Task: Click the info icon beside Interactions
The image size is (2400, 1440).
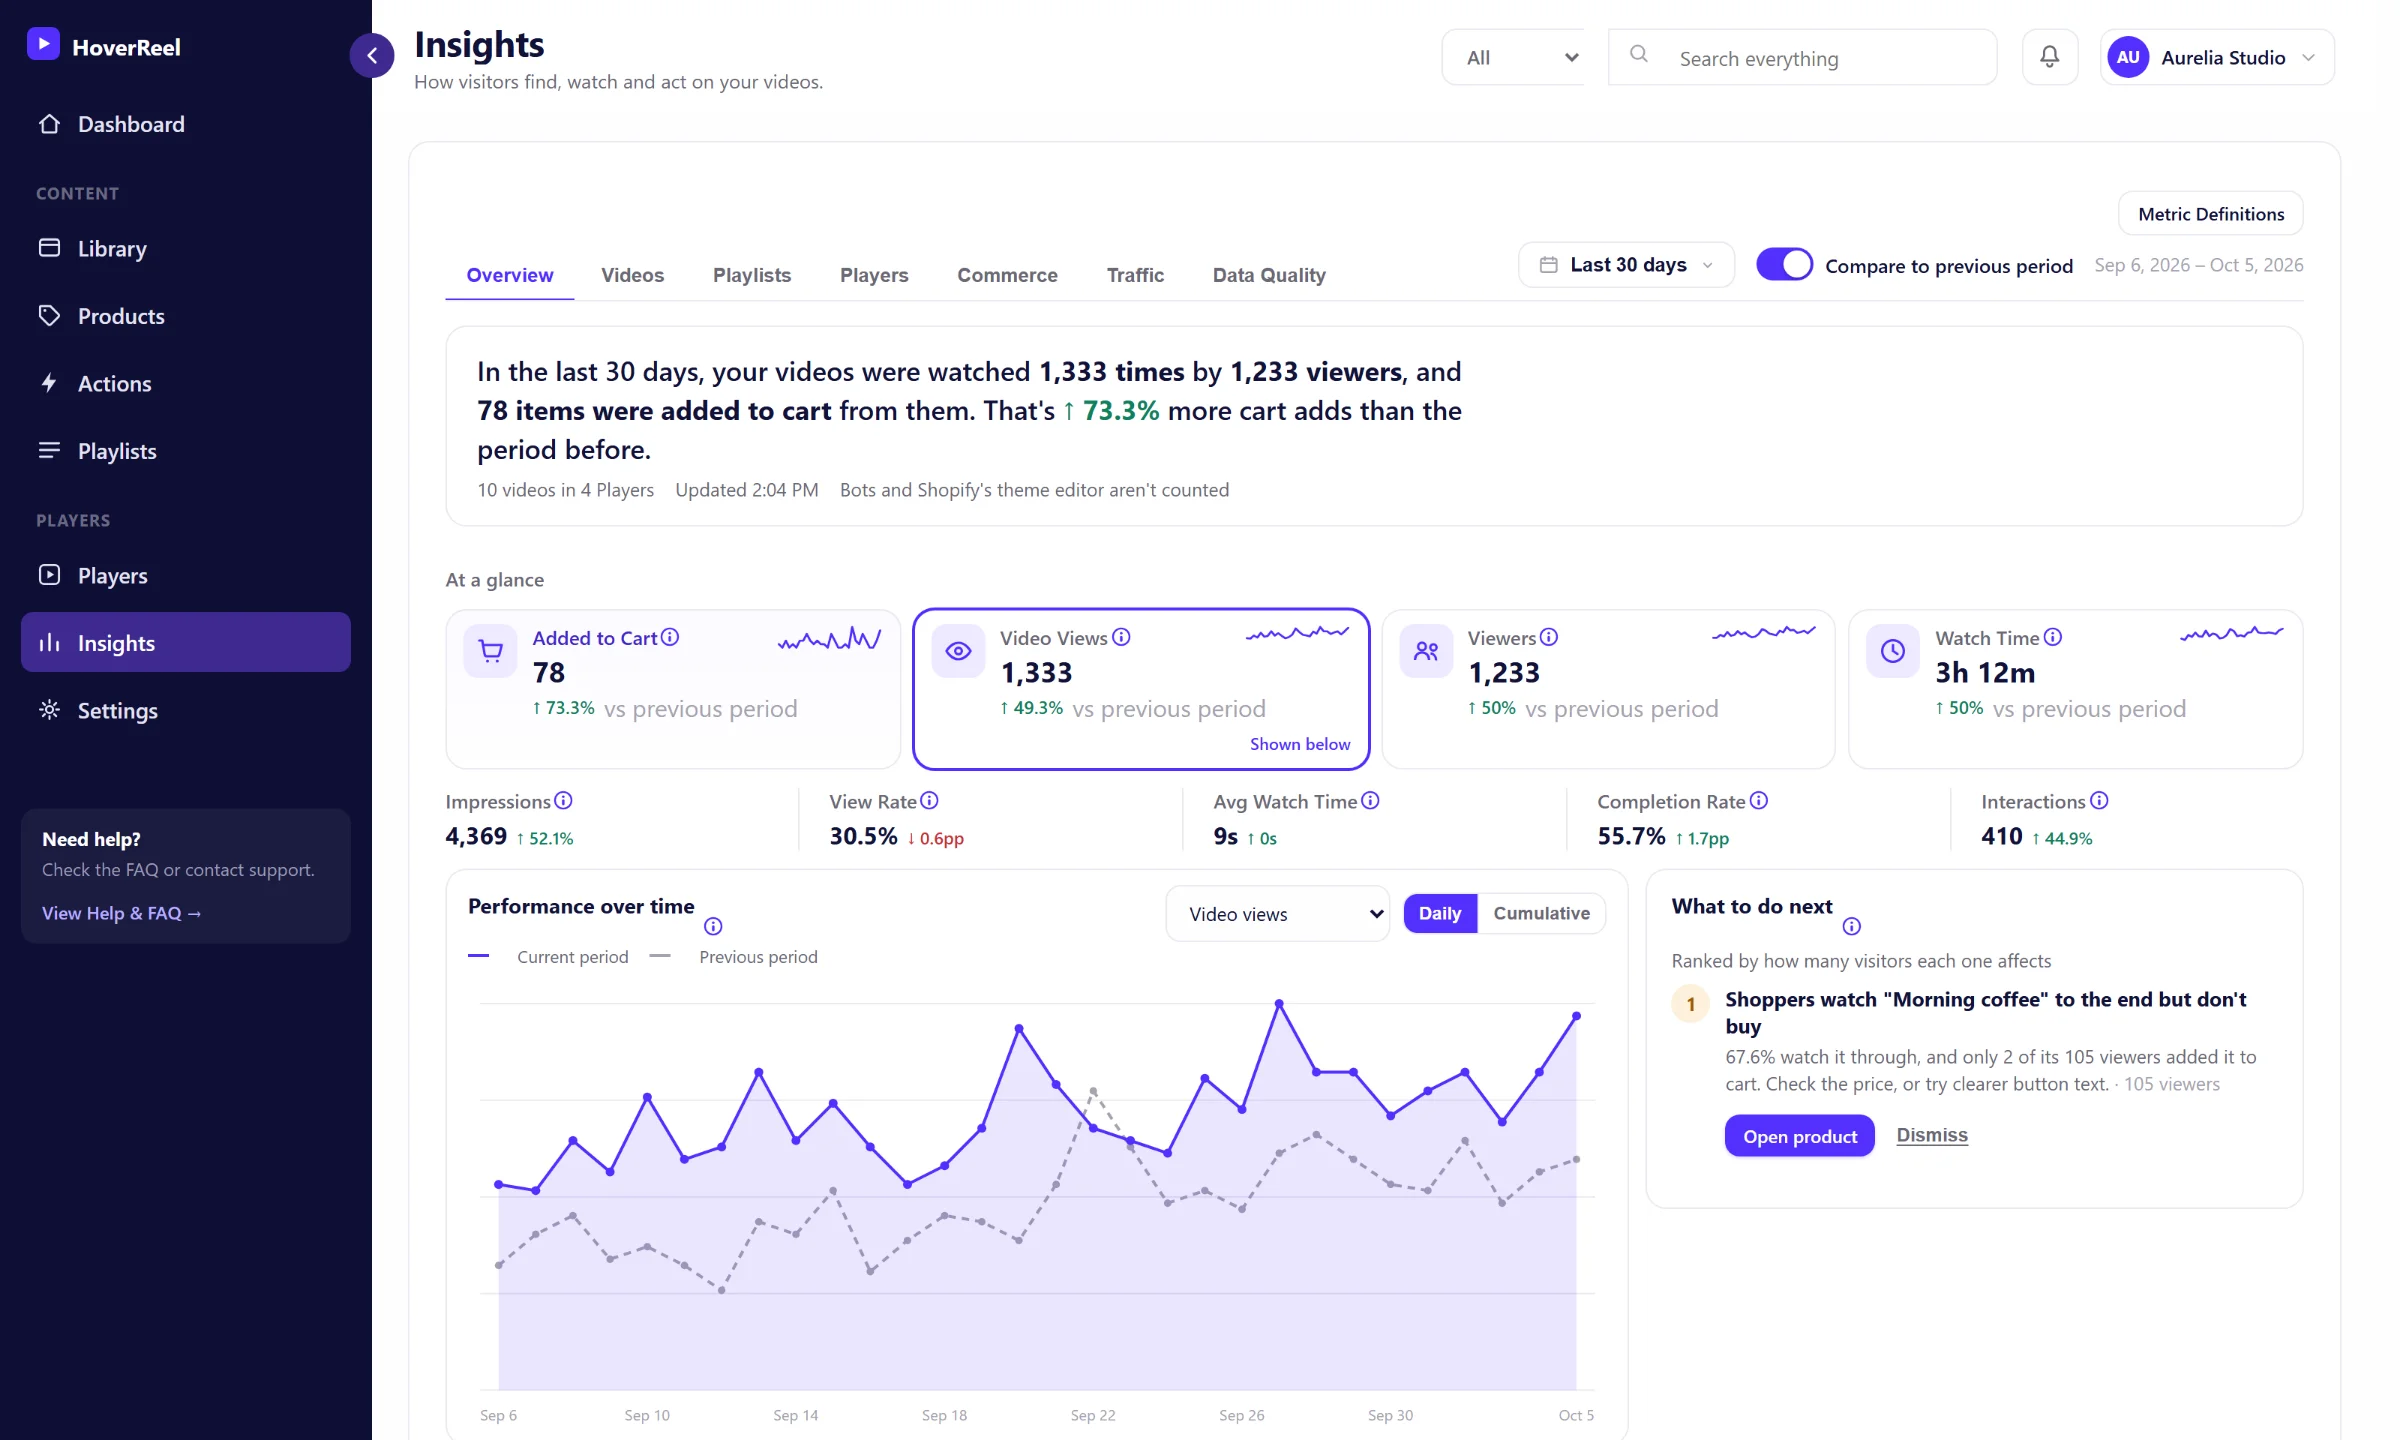Action: (x=2099, y=801)
